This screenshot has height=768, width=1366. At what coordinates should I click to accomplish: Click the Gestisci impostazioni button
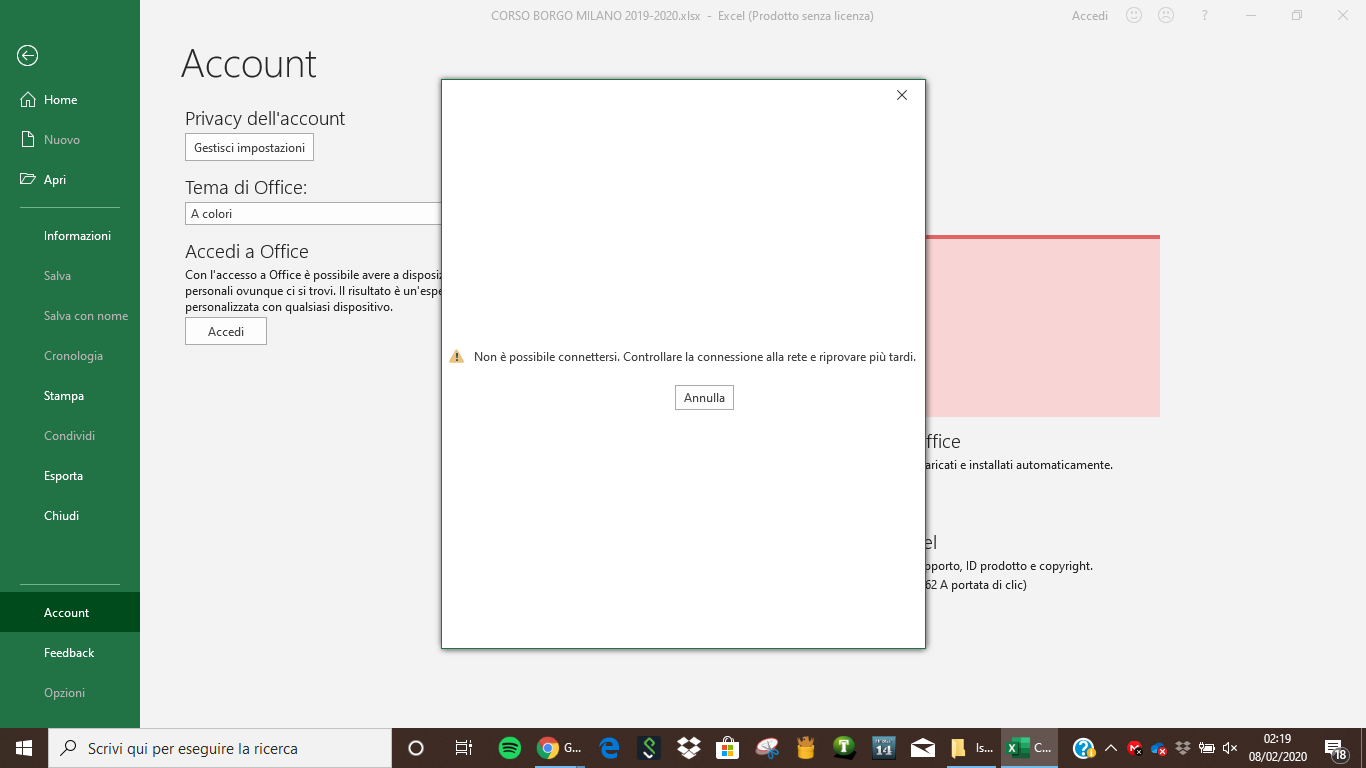point(249,147)
